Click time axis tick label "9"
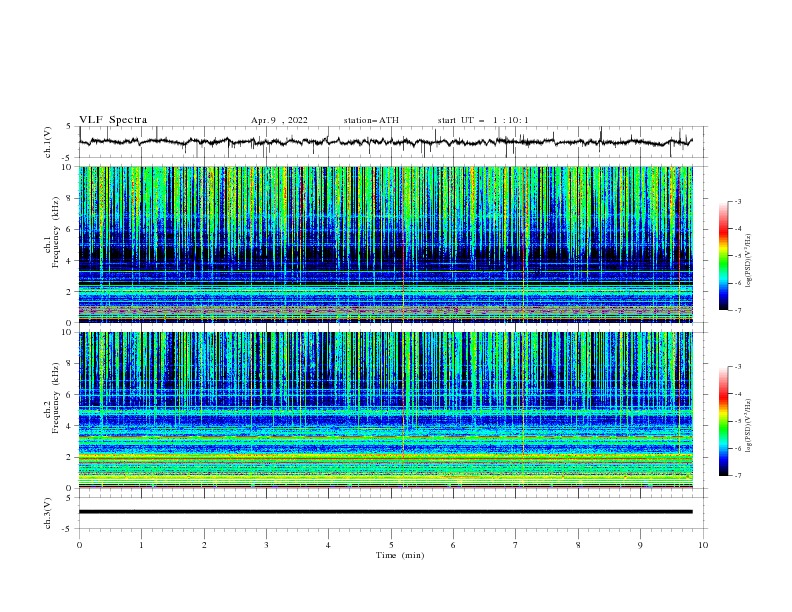The width and height of the screenshot is (792, 612). [x=640, y=545]
